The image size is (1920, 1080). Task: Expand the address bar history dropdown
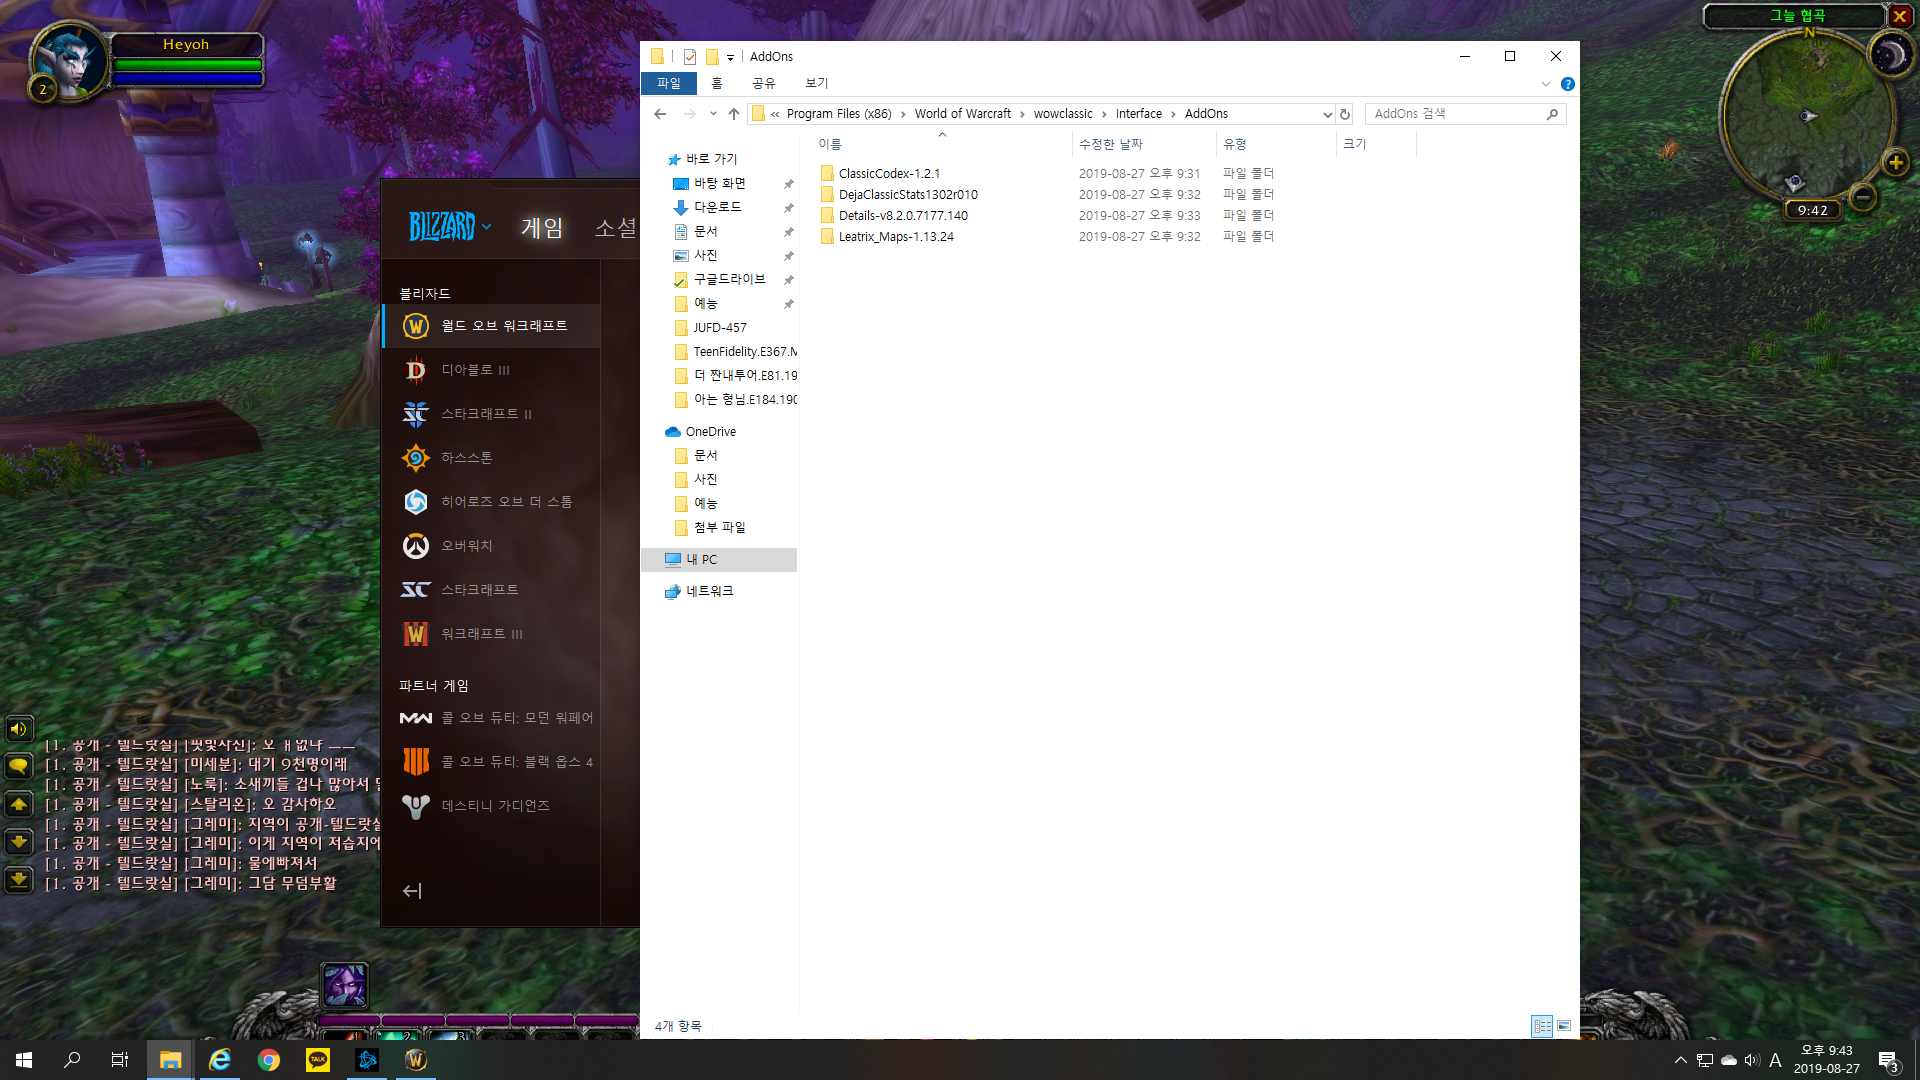1327,114
